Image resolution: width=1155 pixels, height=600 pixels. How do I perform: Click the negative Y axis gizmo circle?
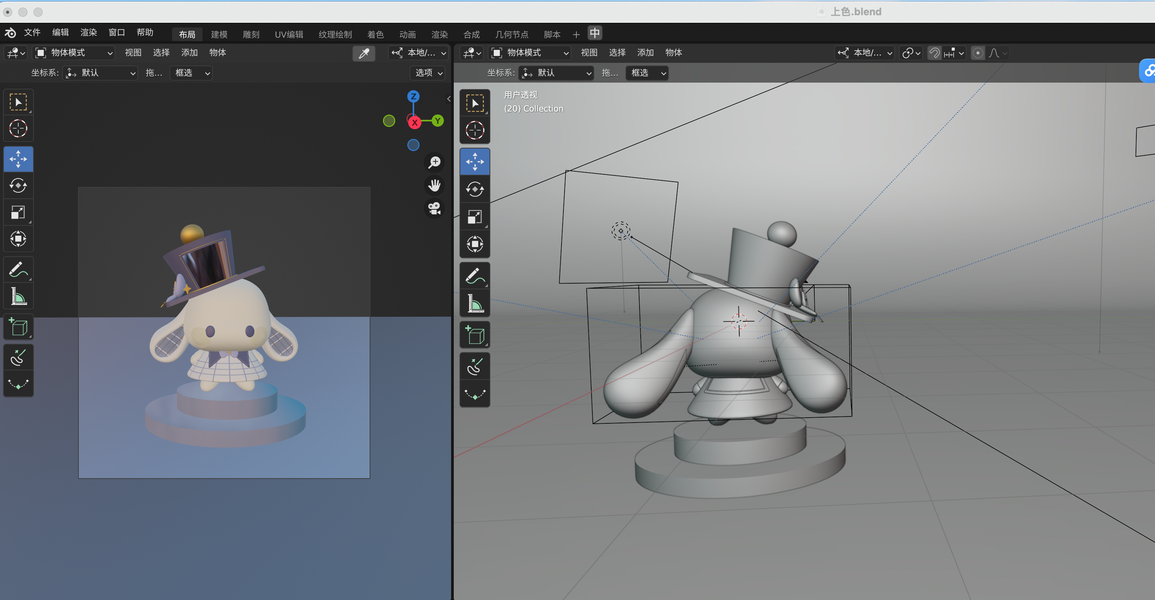389,121
